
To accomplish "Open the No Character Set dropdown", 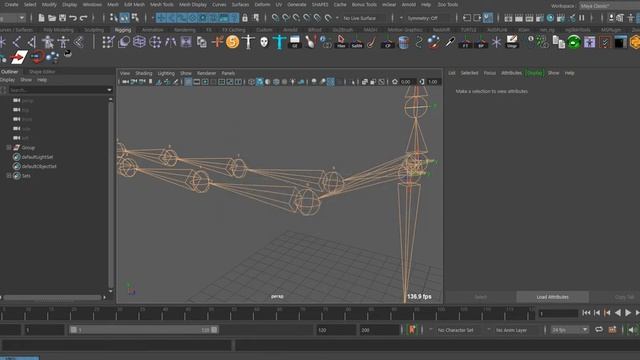I will point(457,330).
